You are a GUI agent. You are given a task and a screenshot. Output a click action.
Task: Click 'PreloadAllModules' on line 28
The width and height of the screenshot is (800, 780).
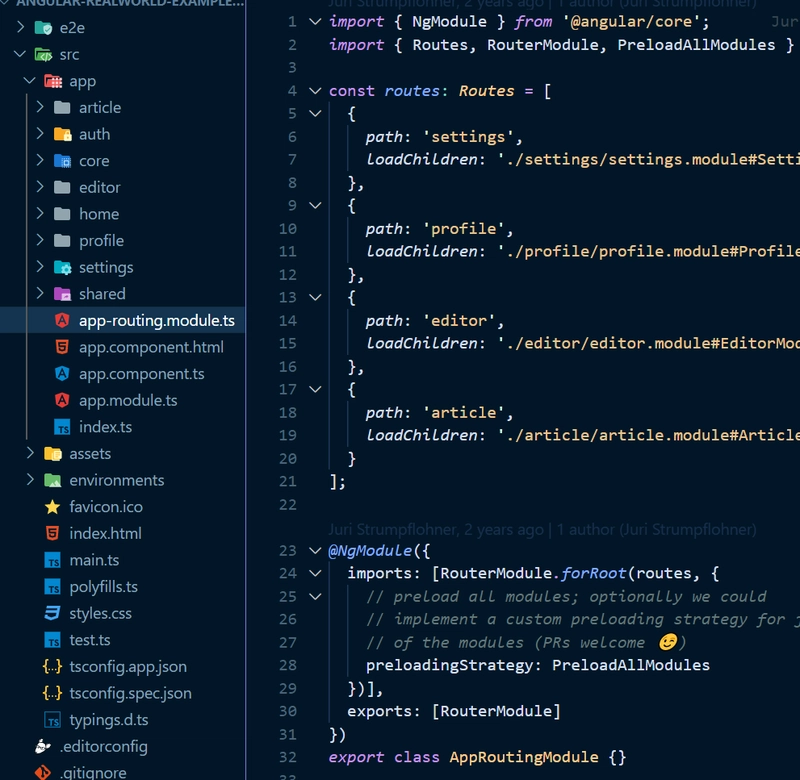click(x=631, y=665)
